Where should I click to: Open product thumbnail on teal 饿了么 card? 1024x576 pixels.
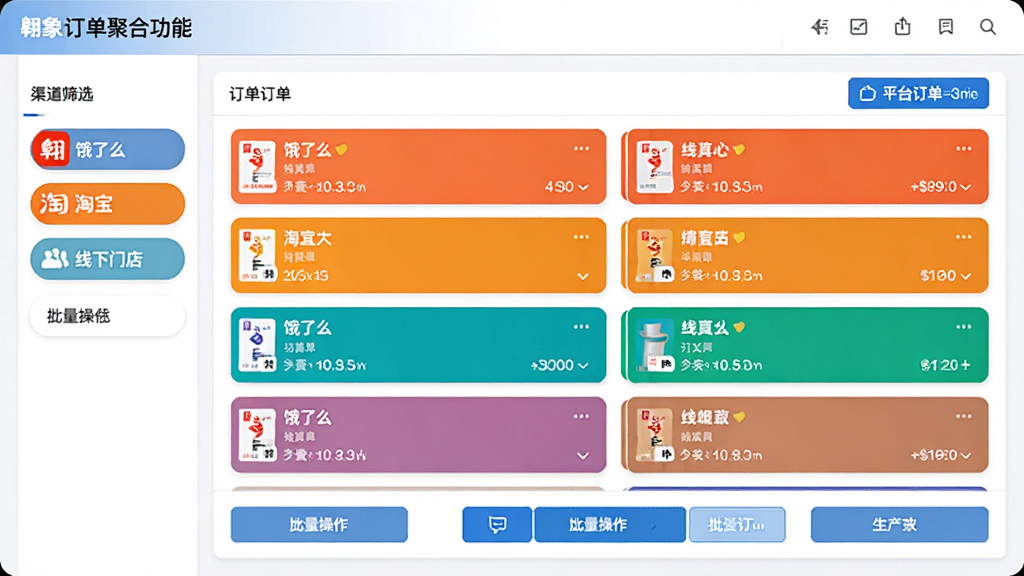pos(257,345)
